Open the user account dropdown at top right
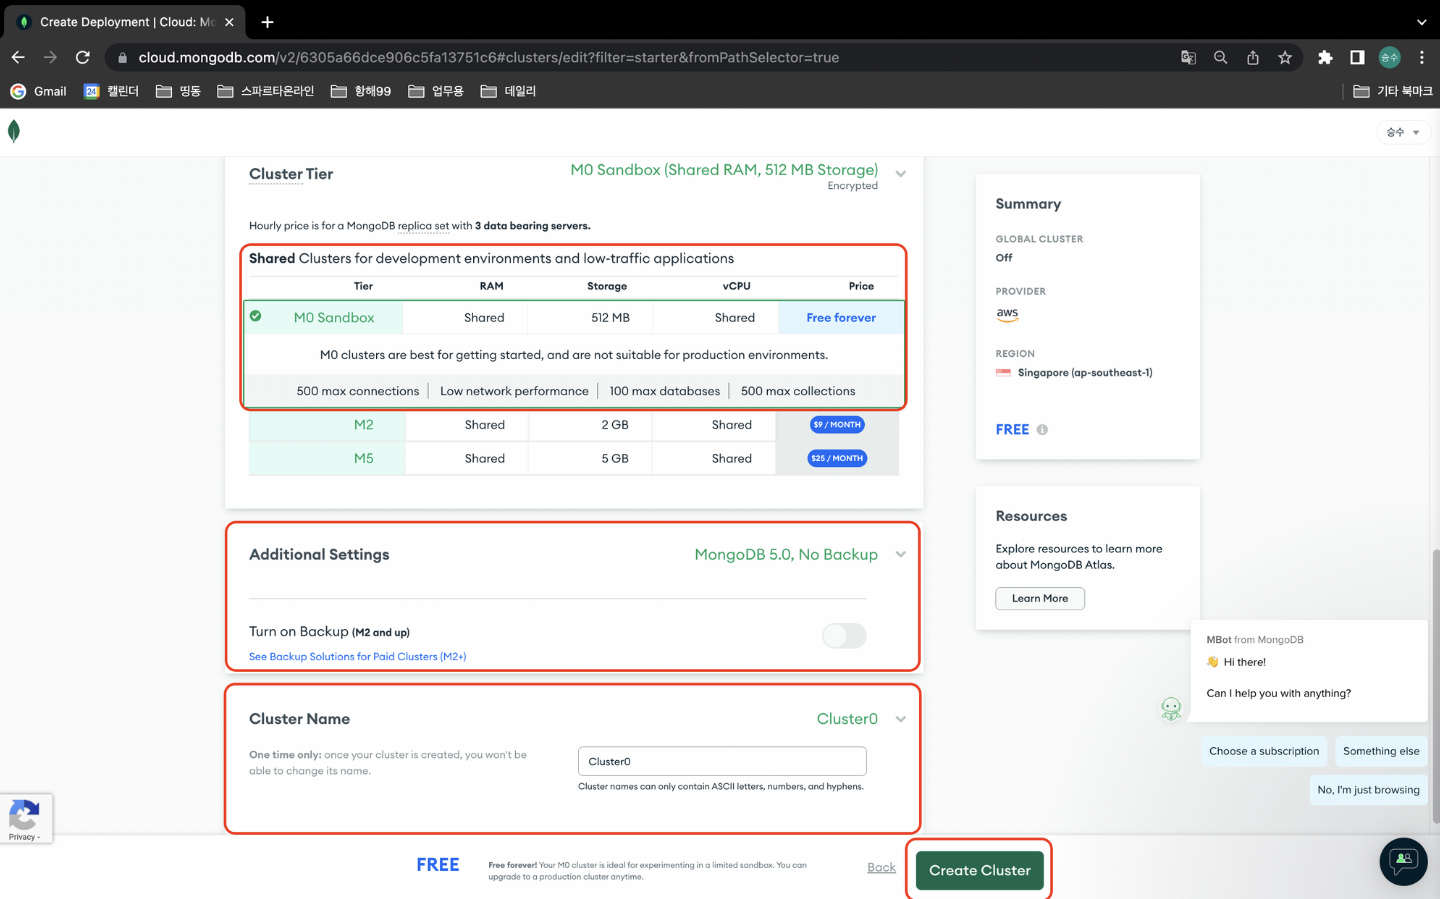This screenshot has width=1440, height=899. pos(1403,132)
